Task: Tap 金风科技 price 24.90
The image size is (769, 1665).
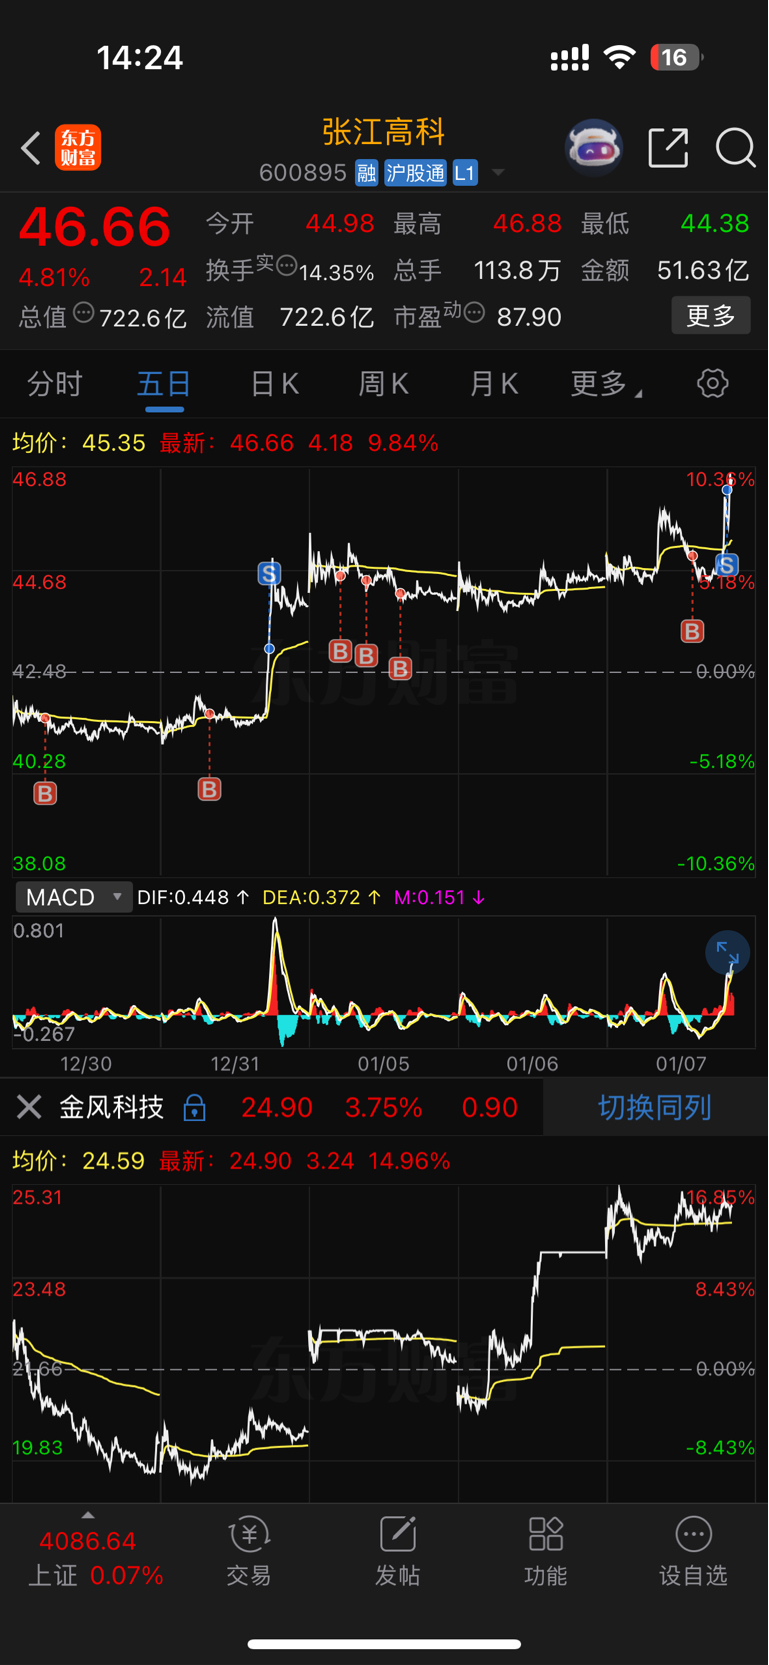Action: (x=277, y=1107)
